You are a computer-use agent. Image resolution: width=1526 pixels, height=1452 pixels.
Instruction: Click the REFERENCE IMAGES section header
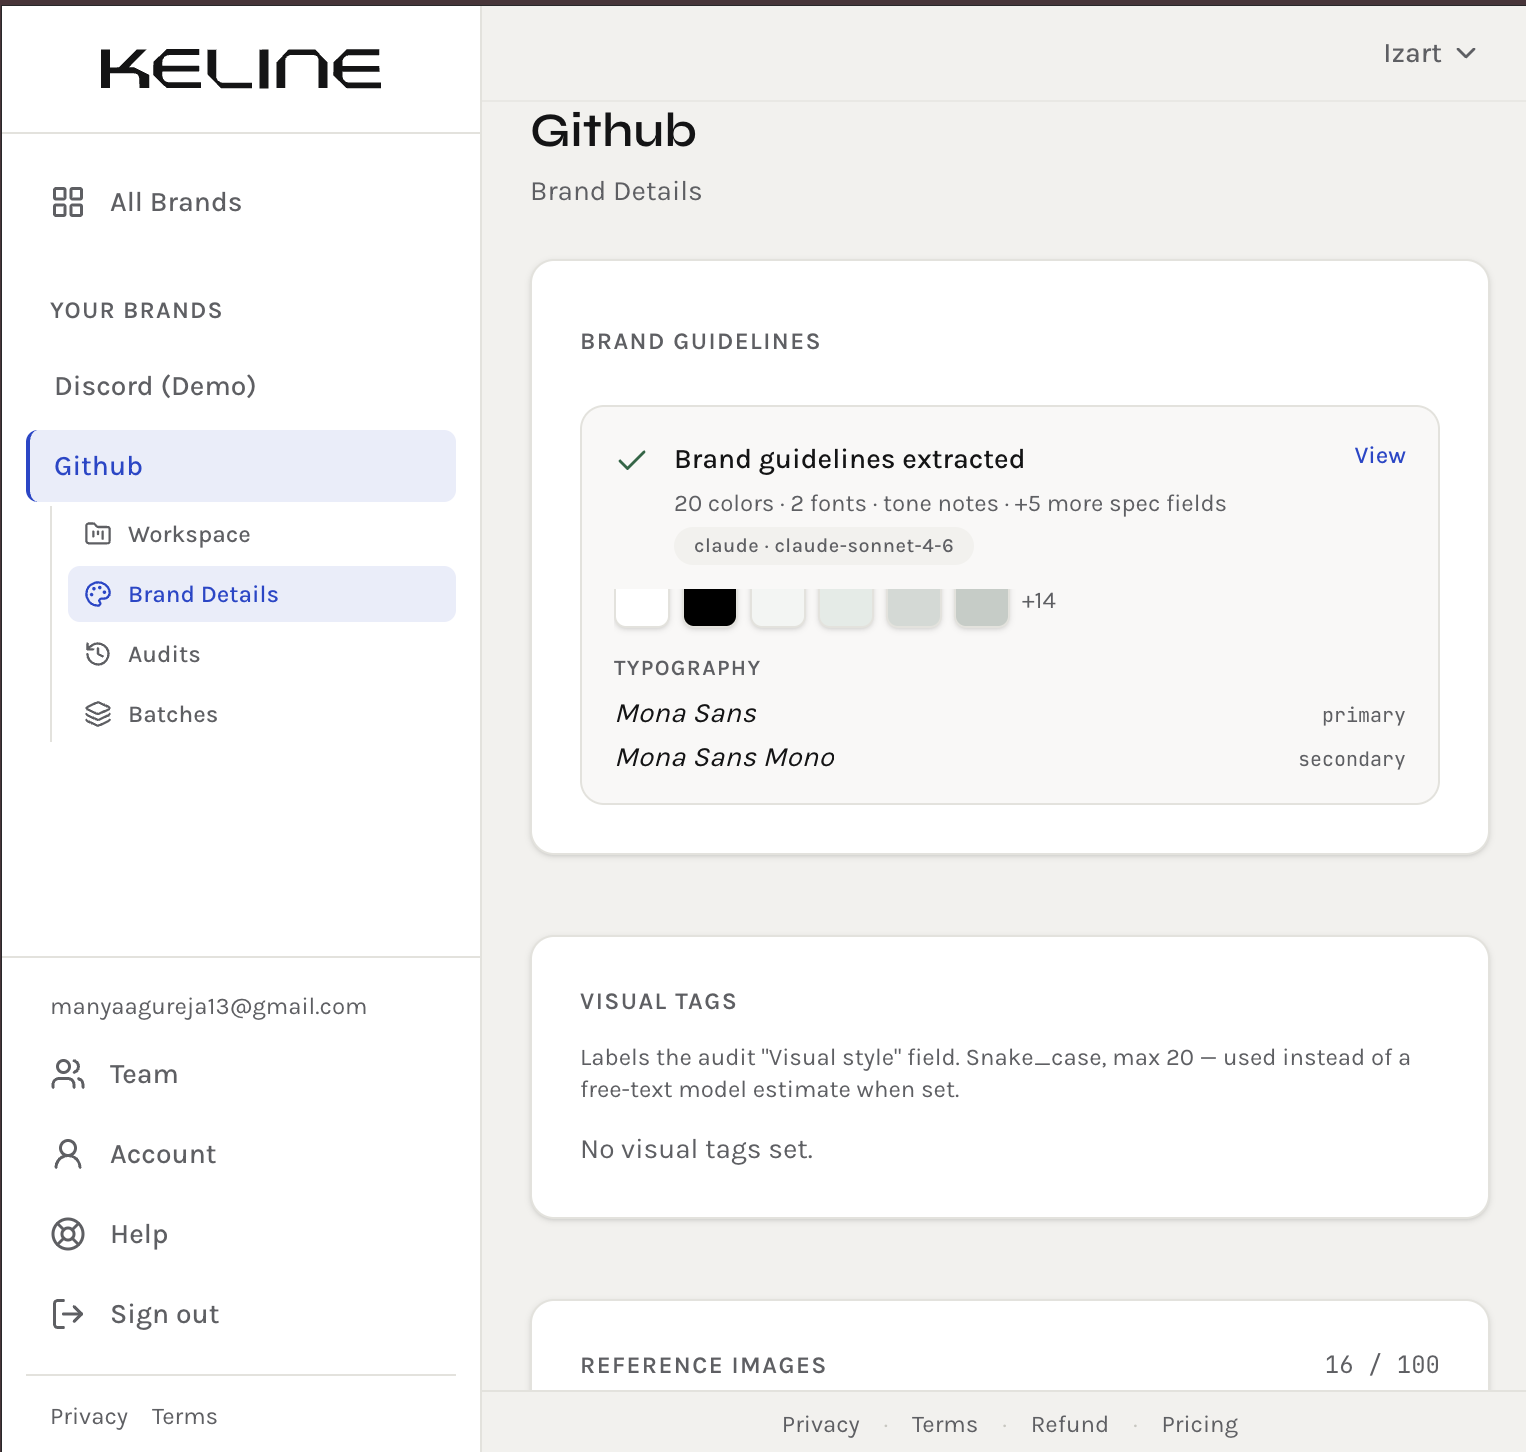[x=704, y=1365]
